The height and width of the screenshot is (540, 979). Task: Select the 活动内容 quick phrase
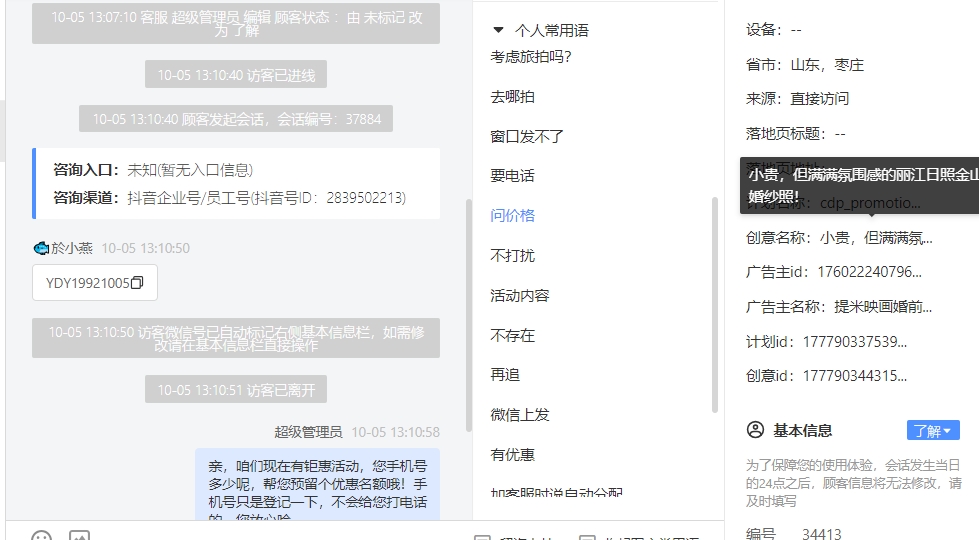pyautogui.click(x=519, y=296)
